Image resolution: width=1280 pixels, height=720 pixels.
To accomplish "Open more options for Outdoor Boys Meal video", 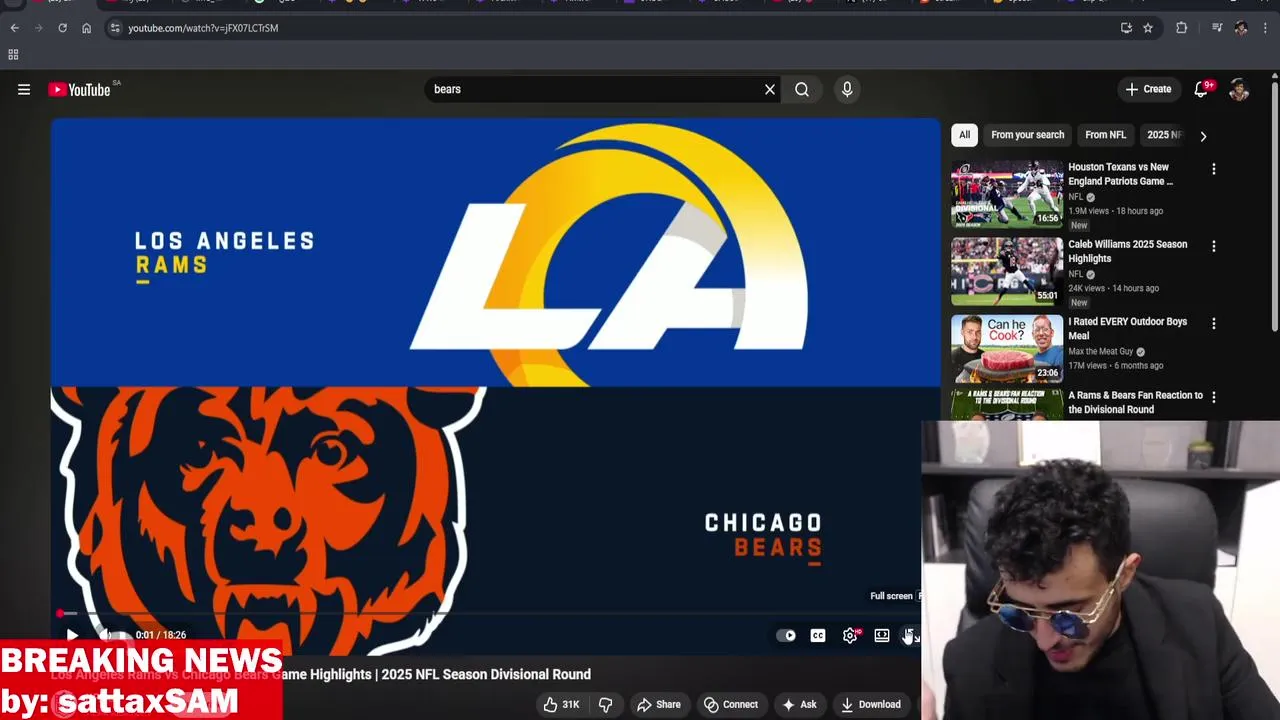I will click(x=1214, y=323).
